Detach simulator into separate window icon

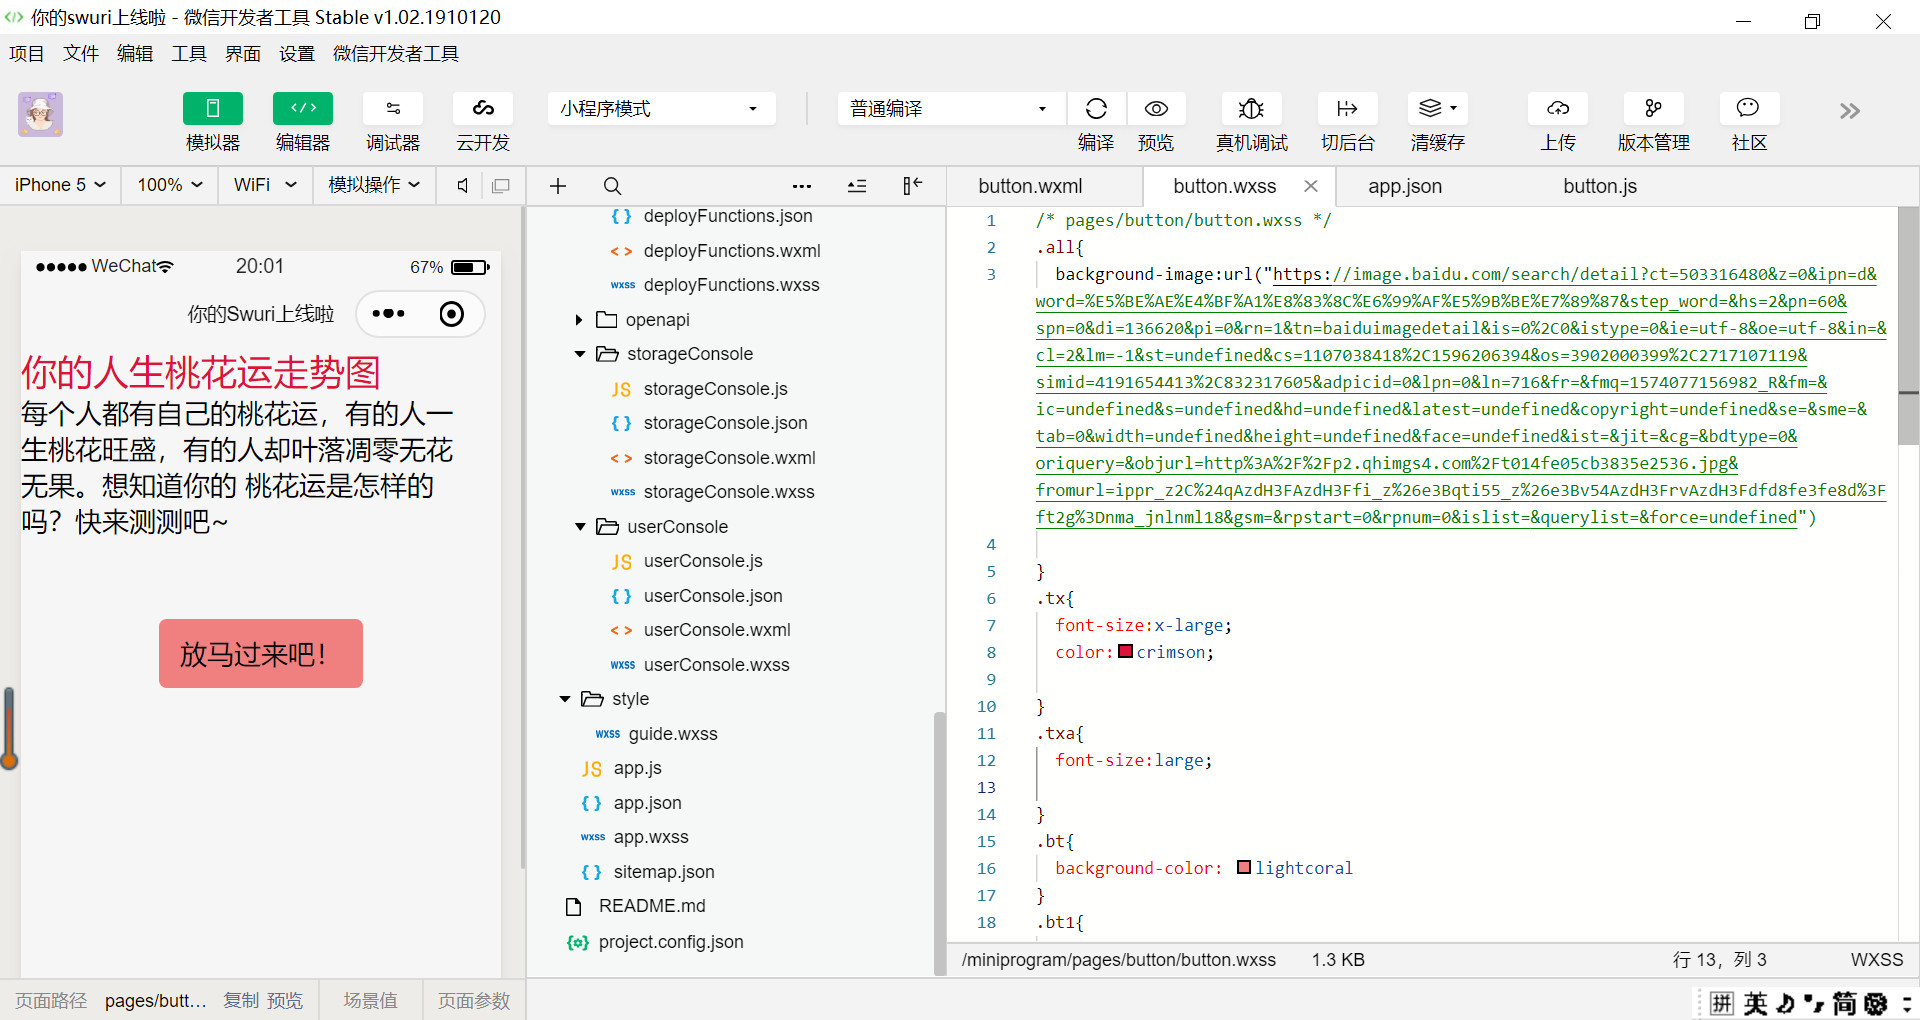[x=501, y=185]
